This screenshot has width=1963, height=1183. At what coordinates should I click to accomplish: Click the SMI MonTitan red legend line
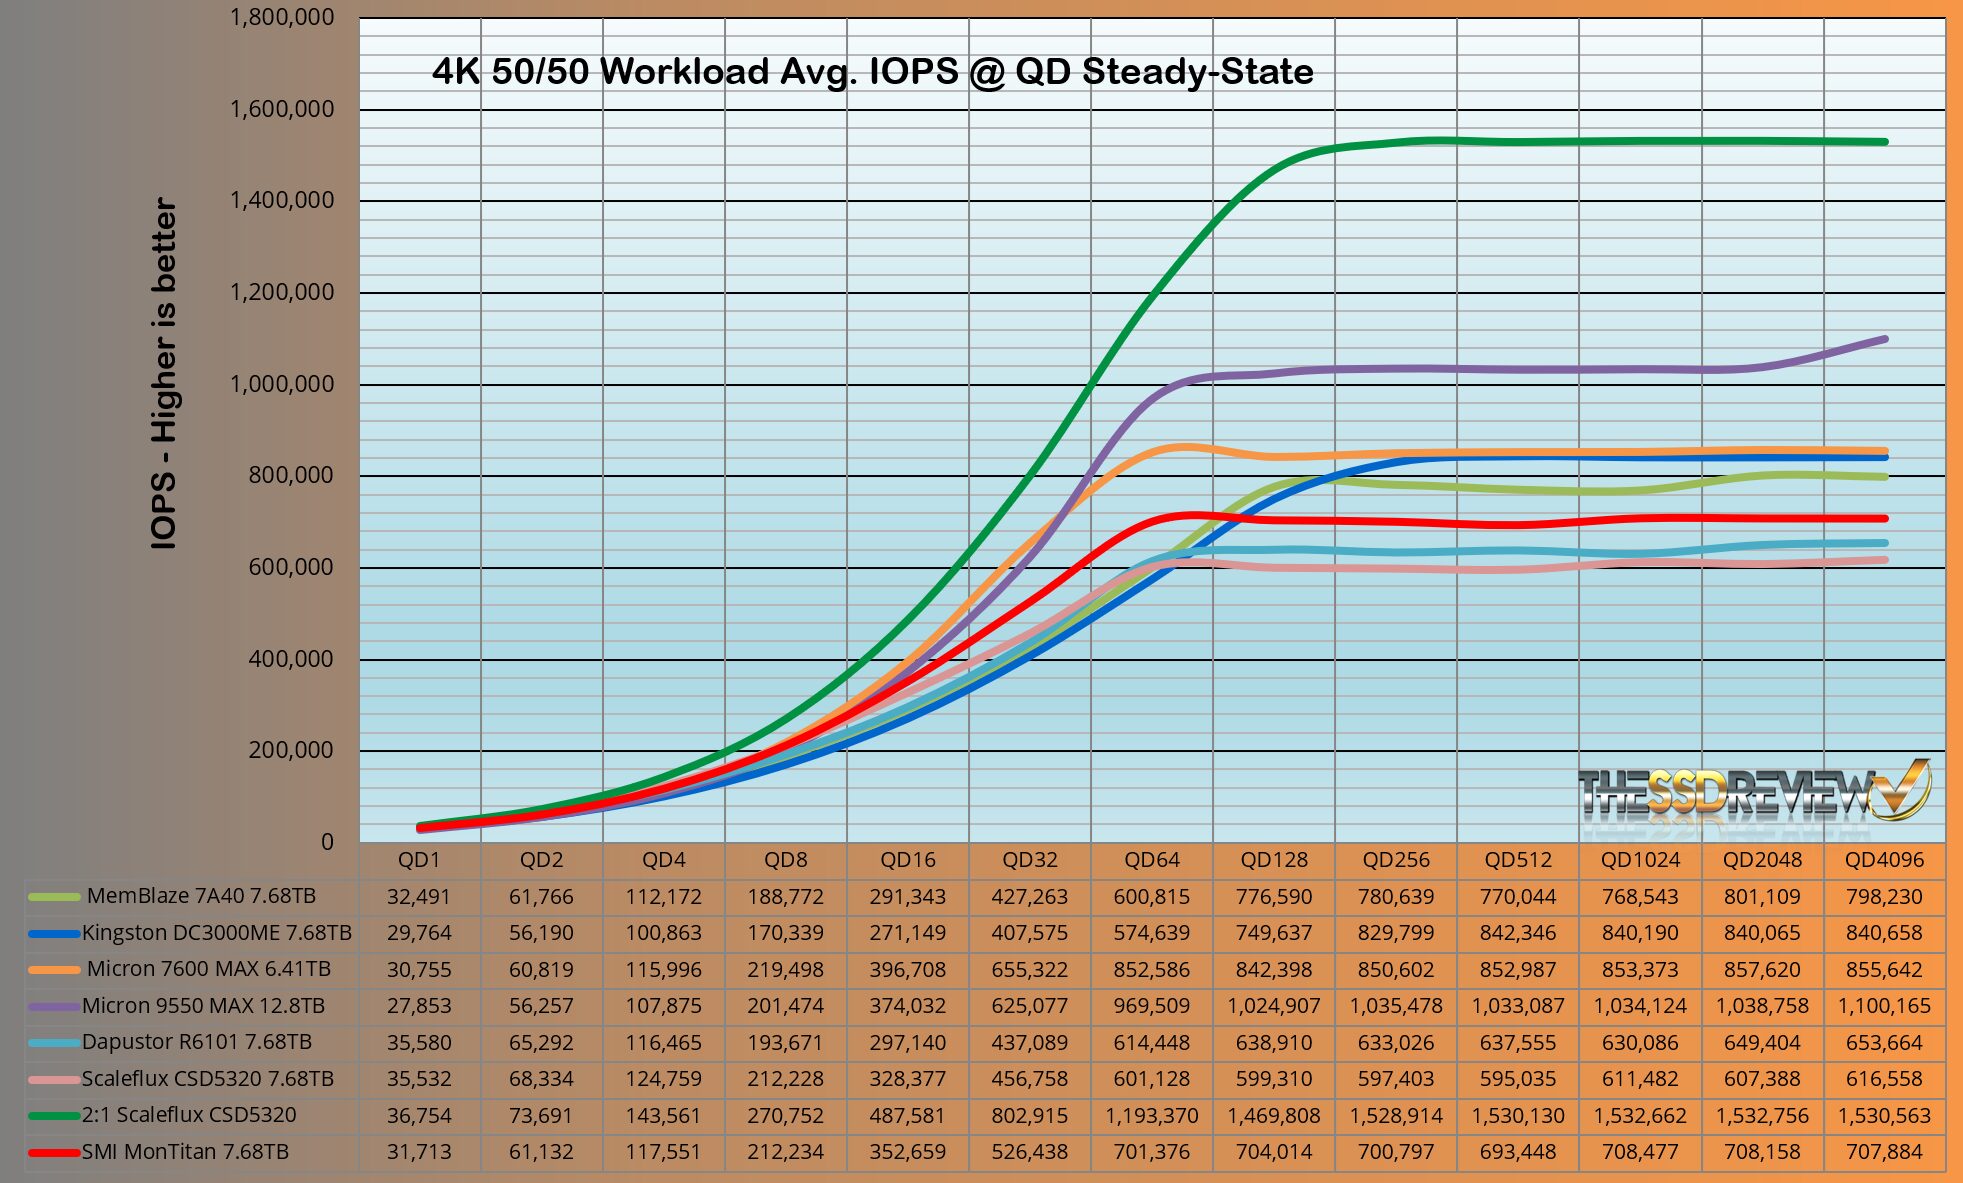pos(54,1152)
